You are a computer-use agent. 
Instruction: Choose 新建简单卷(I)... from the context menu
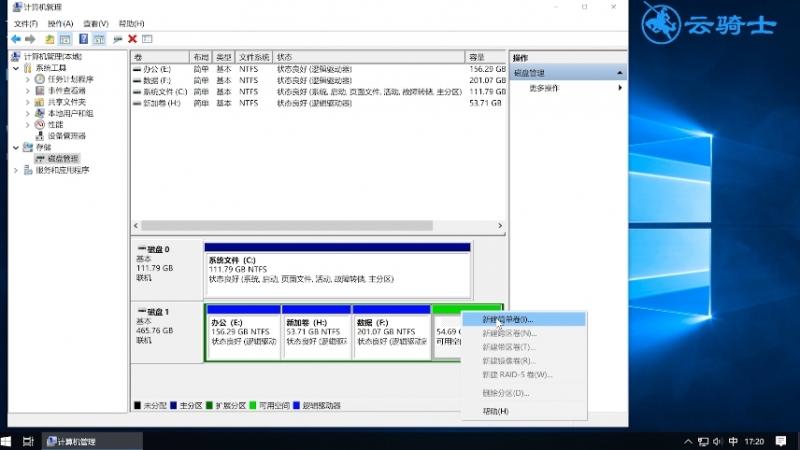[524, 319]
